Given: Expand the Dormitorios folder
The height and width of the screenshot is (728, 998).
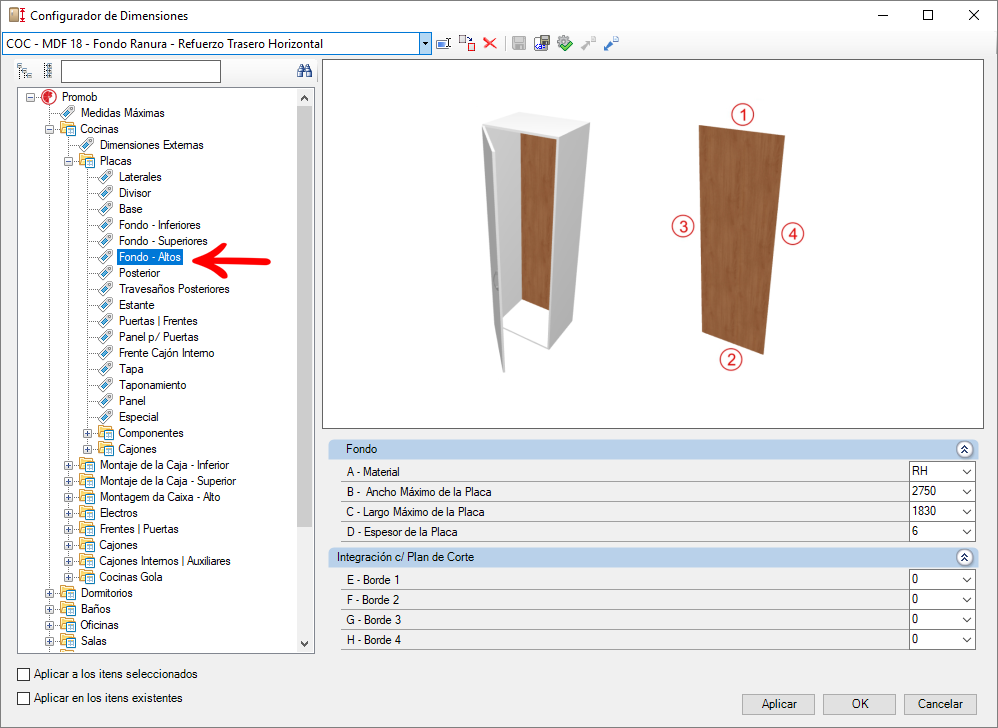Looking at the screenshot, I should (50, 593).
